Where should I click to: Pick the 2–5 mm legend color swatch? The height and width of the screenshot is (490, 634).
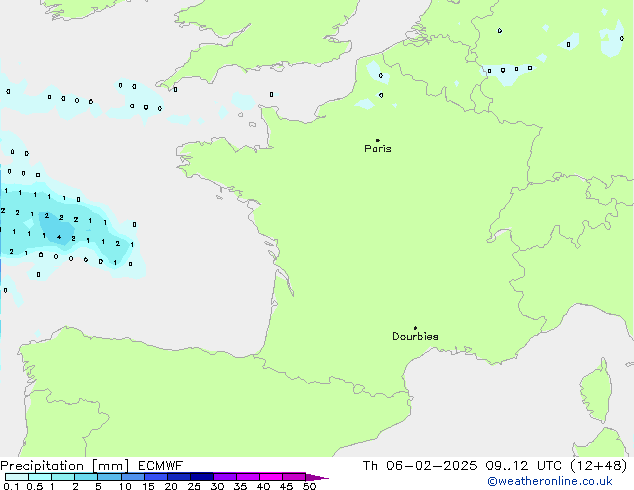[86, 477]
